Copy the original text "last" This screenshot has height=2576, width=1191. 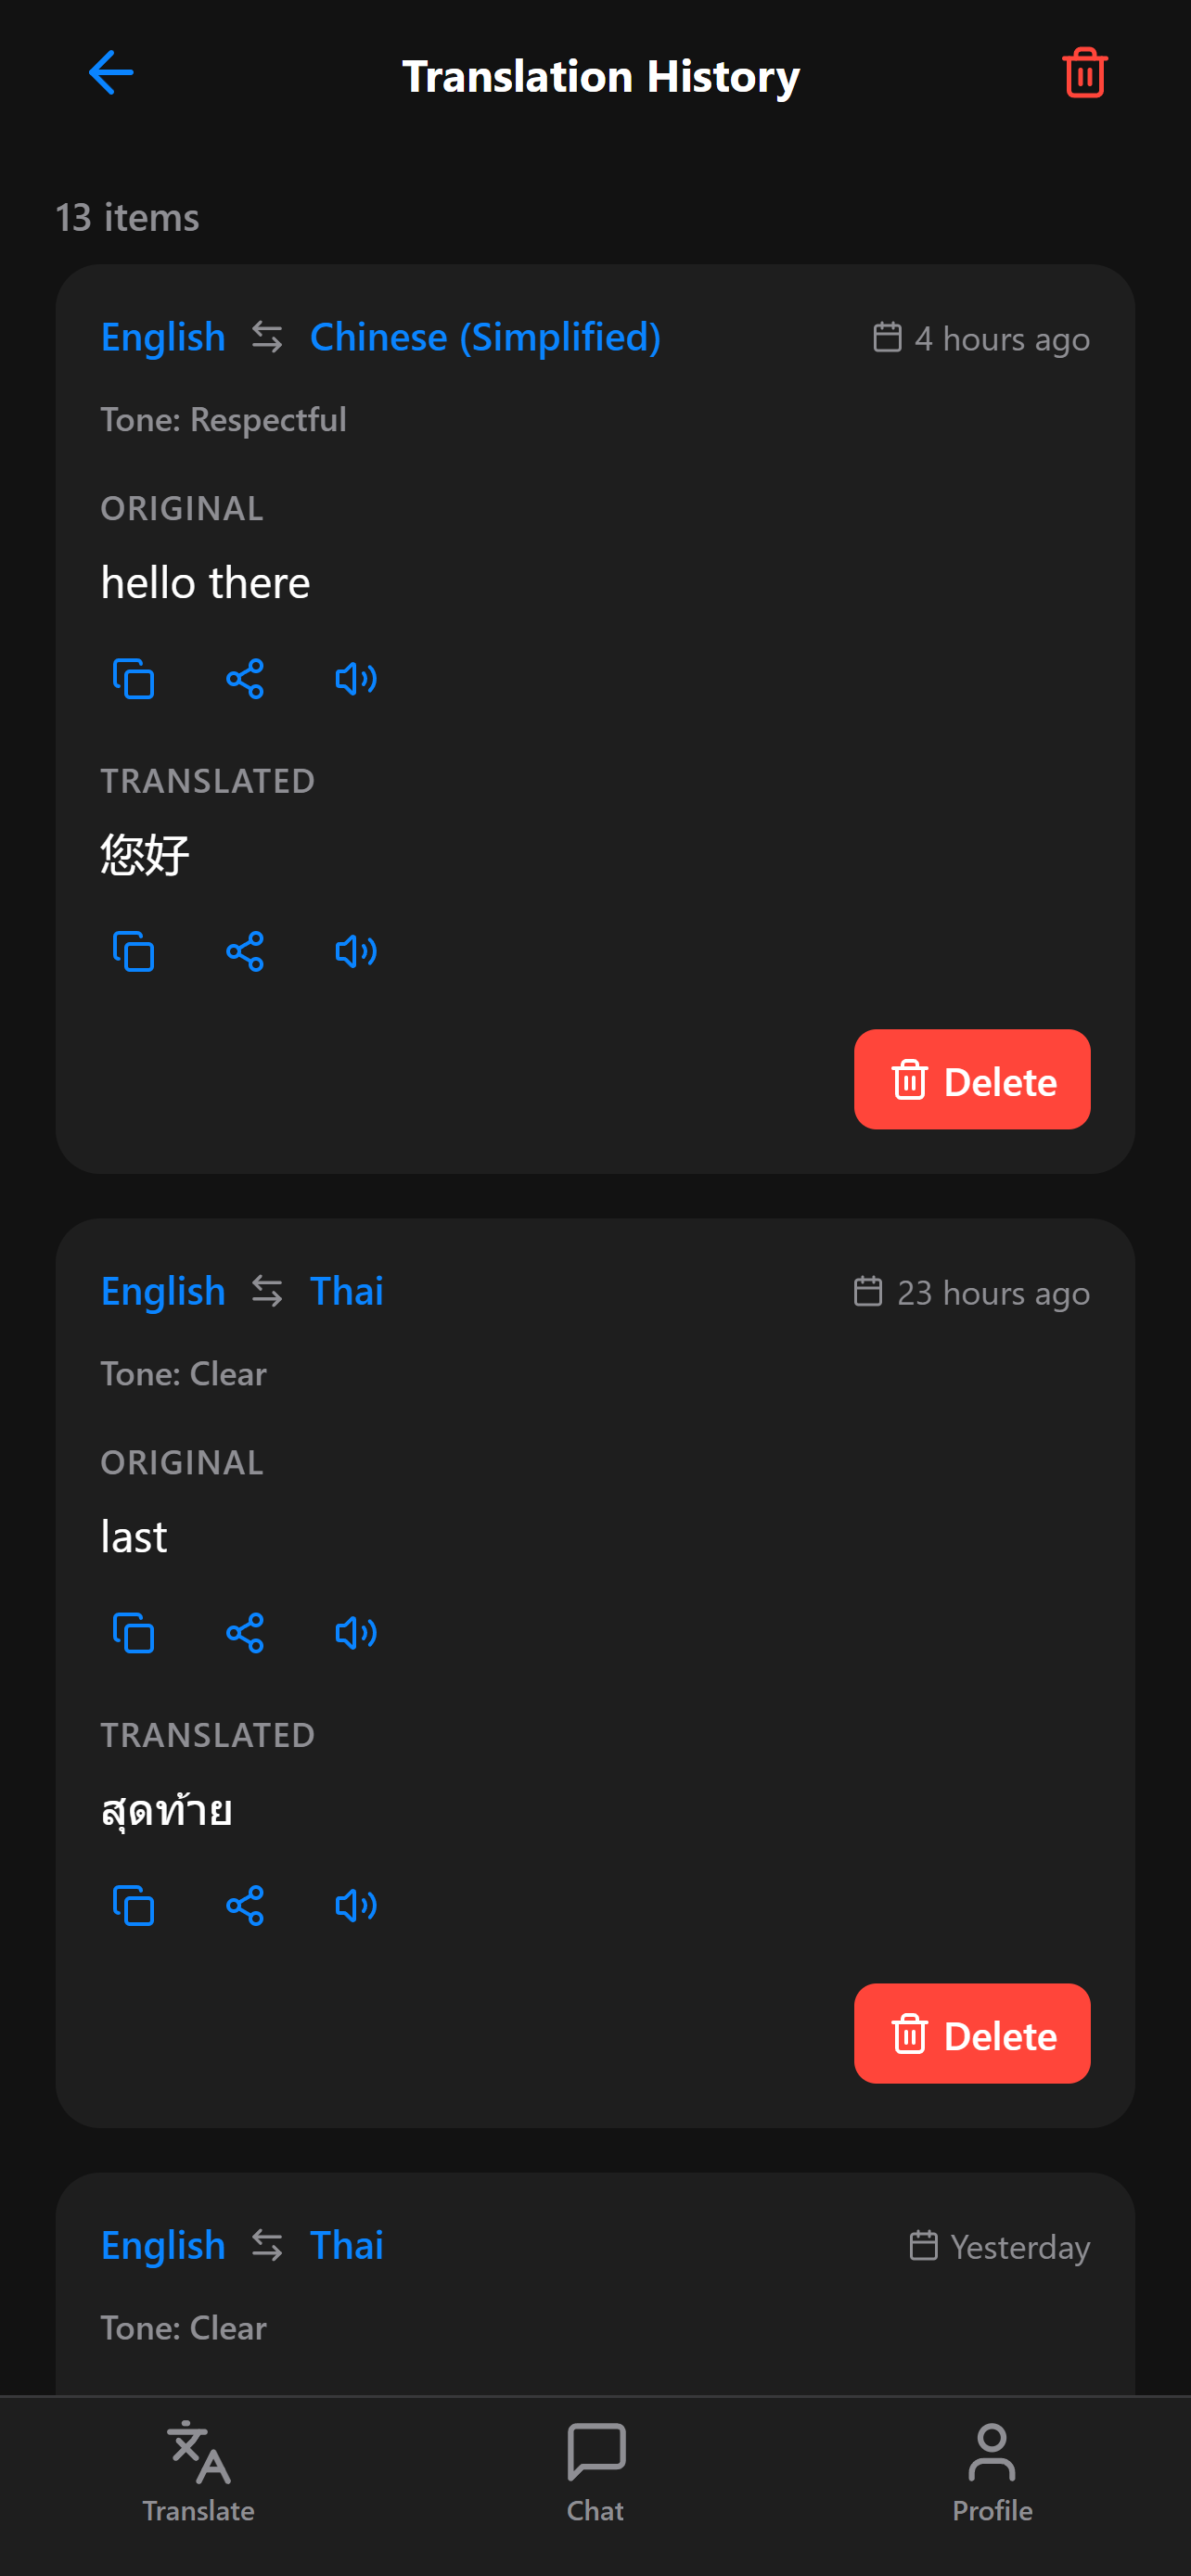(134, 1633)
